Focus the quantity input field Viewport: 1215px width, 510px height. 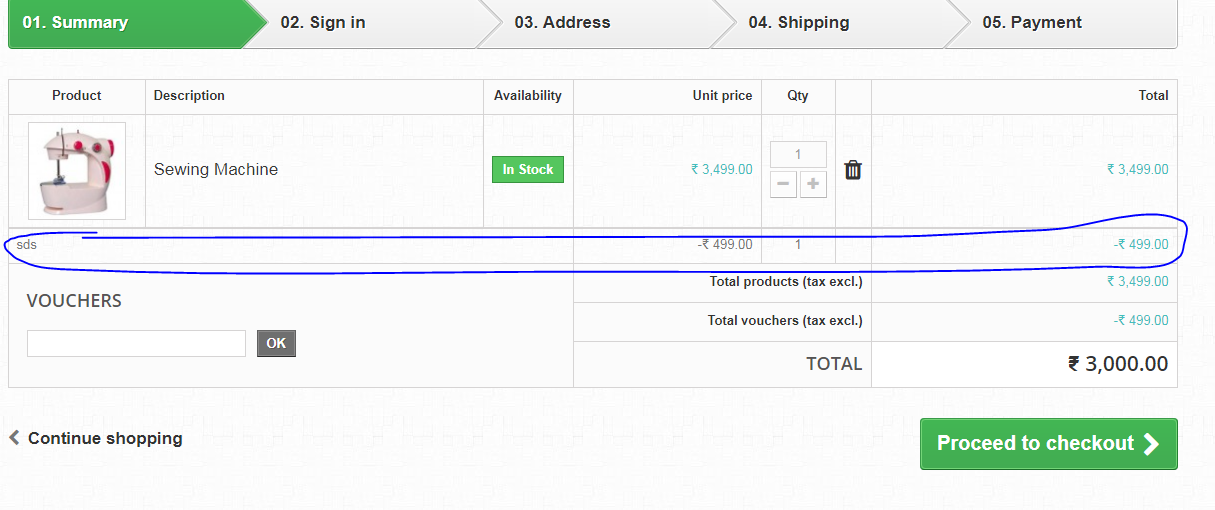(798, 155)
